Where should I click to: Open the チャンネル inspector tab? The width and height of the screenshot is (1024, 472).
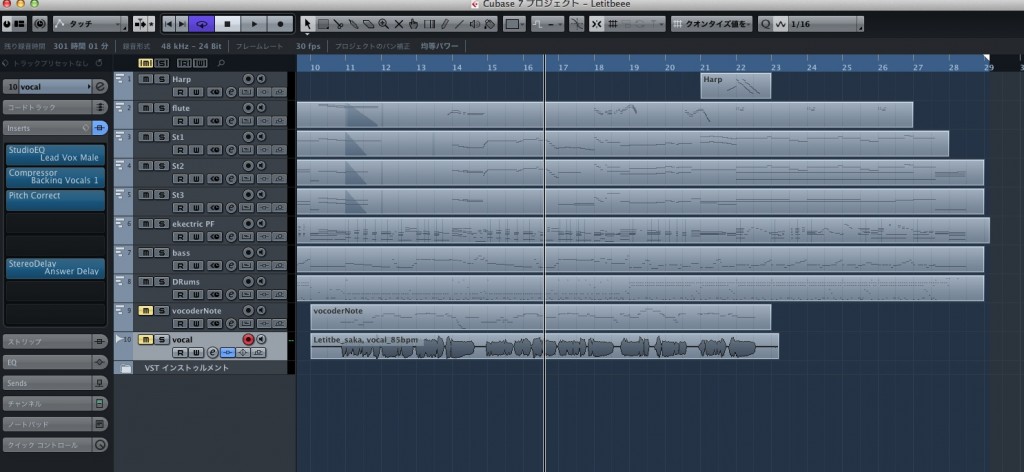[46, 404]
